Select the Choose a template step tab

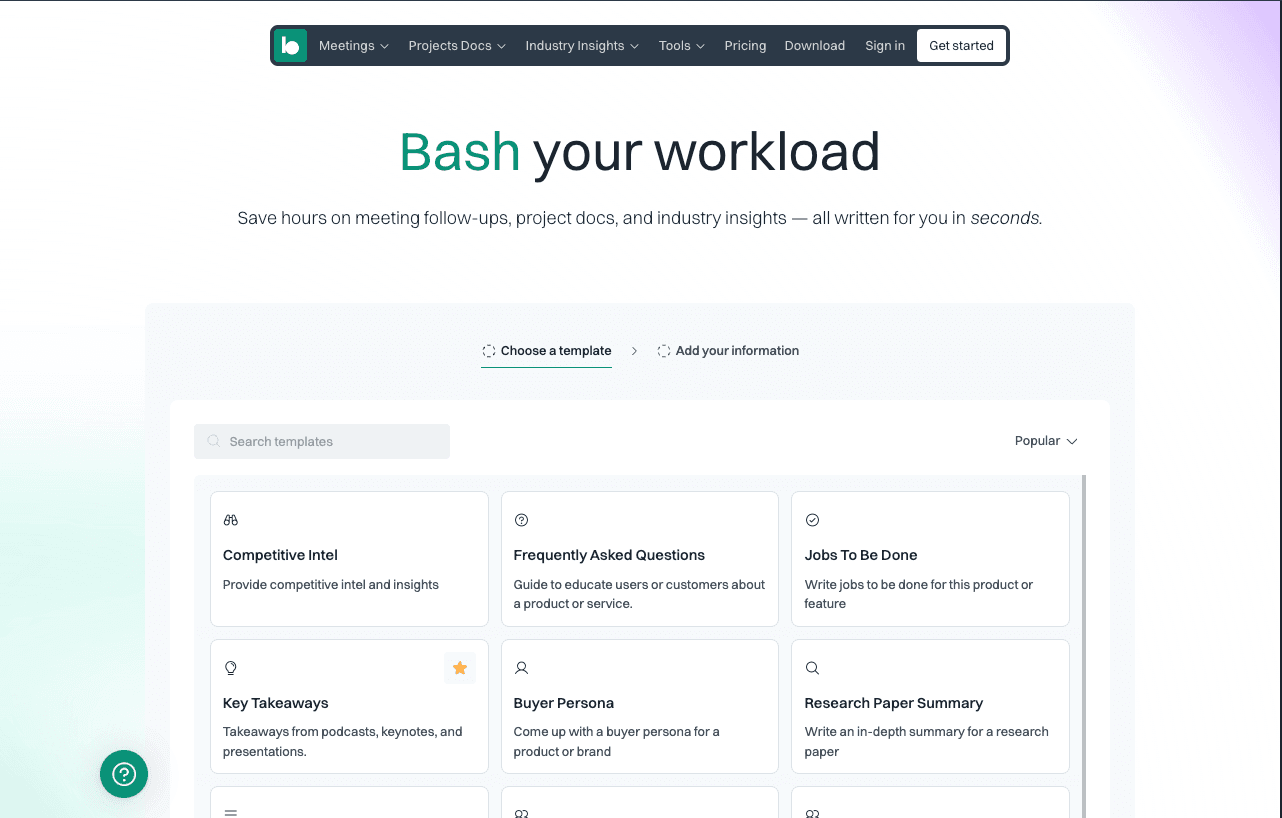coord(546,351)
